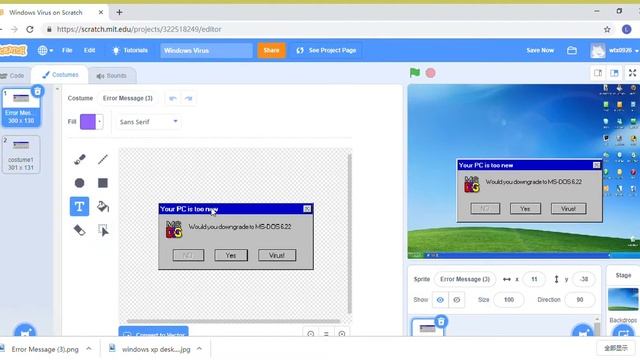Viewport: 640px width, 360px height.
Task: Click the sprite y position field
Action: (x=584, y=279)
